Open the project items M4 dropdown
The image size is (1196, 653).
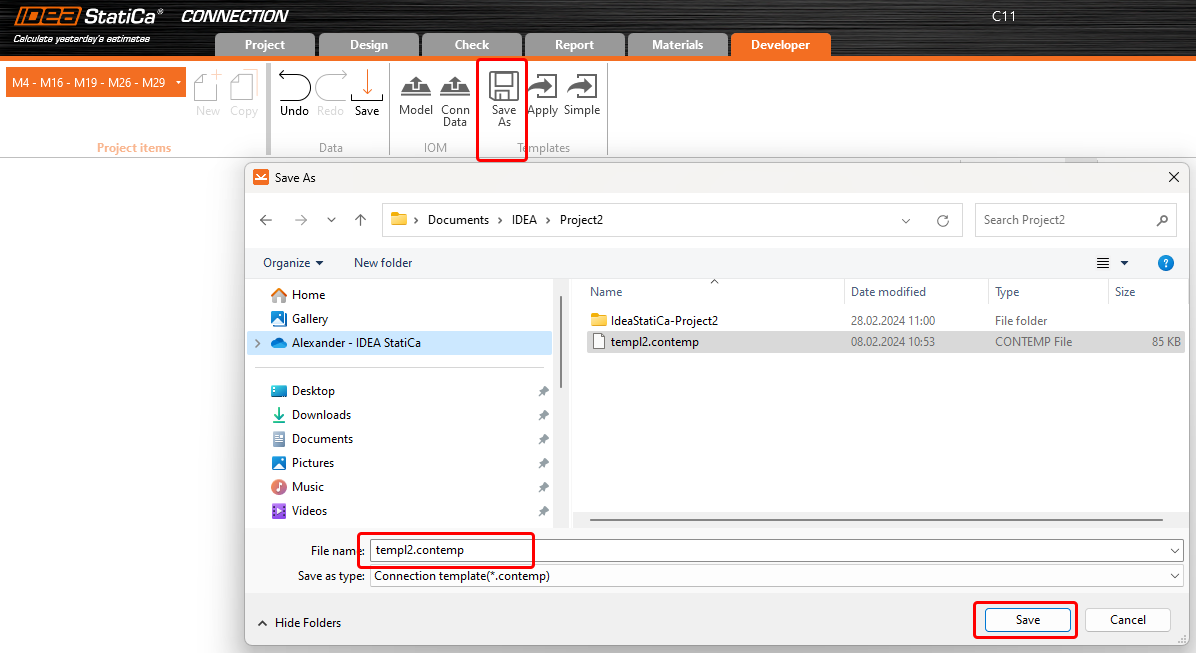pyautogui.click(x=178, y=83)
